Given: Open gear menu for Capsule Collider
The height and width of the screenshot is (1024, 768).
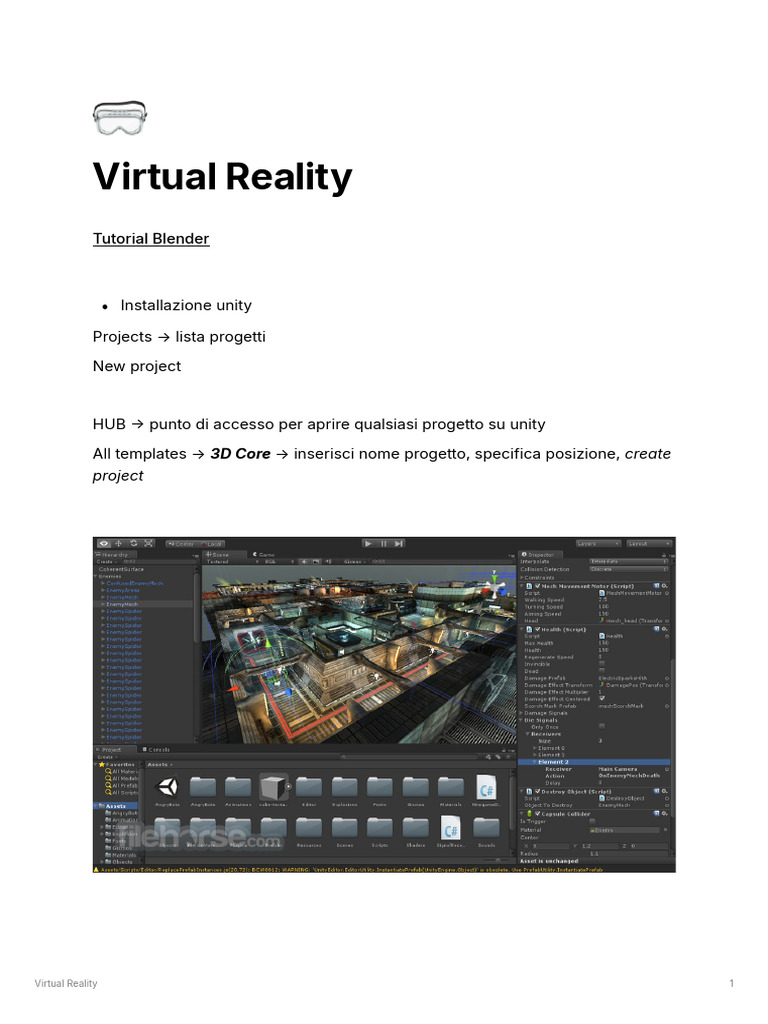Looking at the screenshot, I should tap(665, 814).
